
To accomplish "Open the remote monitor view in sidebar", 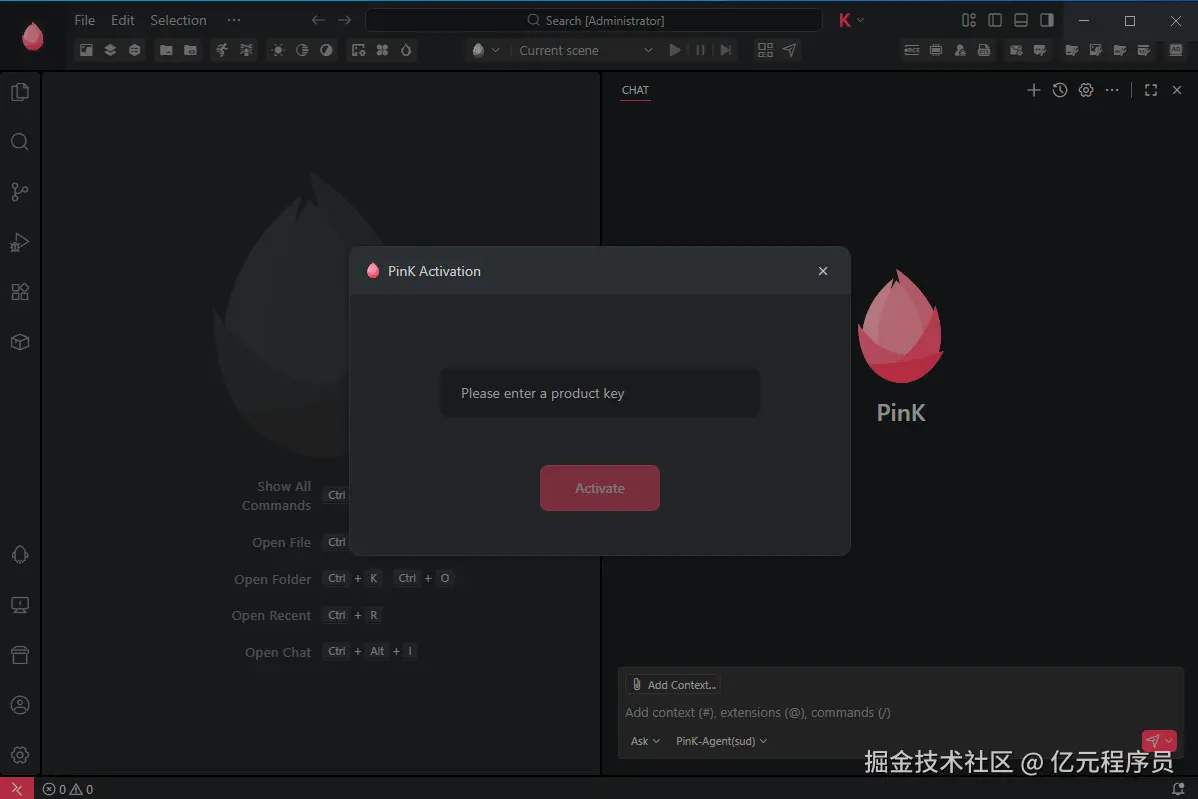I will click(20, 605).
